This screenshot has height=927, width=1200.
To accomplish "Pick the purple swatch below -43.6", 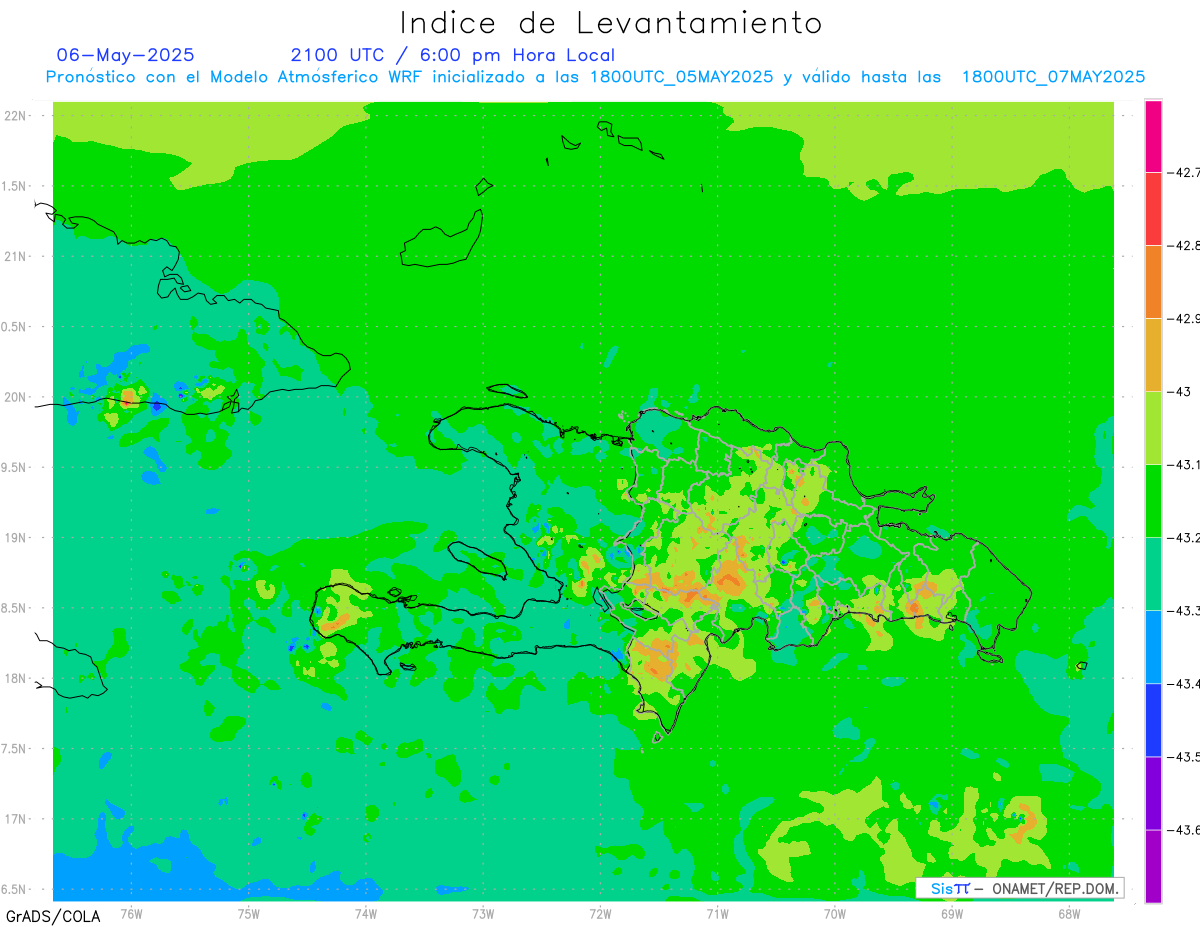I will [x=1153, y=866].
